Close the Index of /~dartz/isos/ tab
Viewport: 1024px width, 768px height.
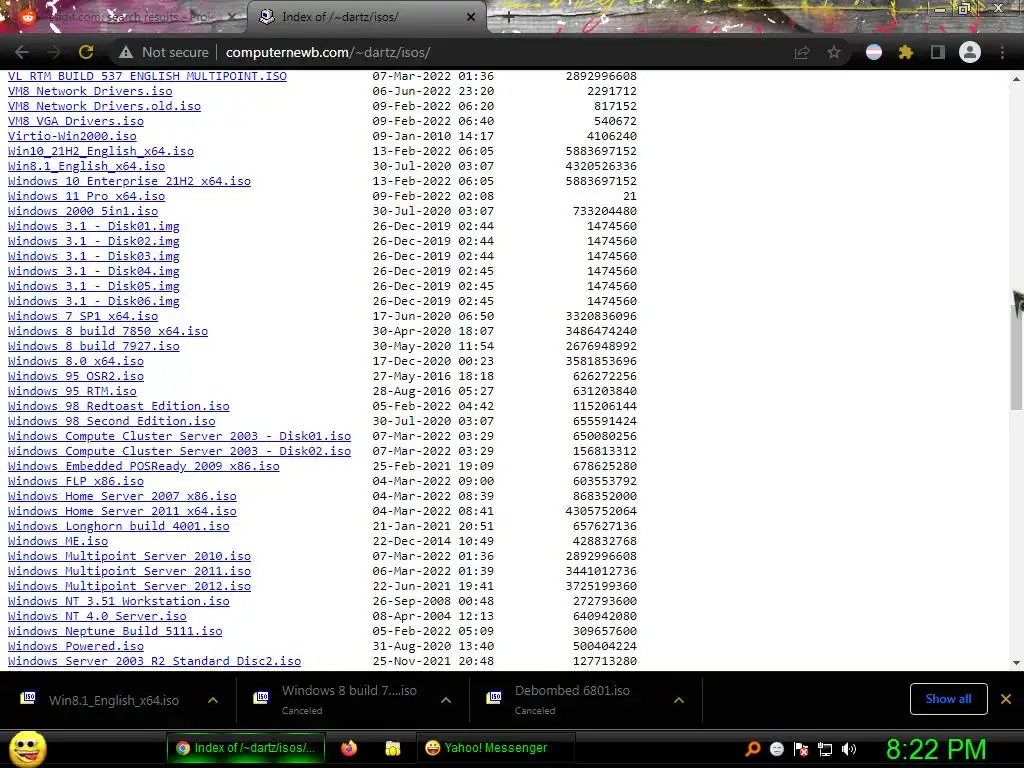click(x=471, y=17)
